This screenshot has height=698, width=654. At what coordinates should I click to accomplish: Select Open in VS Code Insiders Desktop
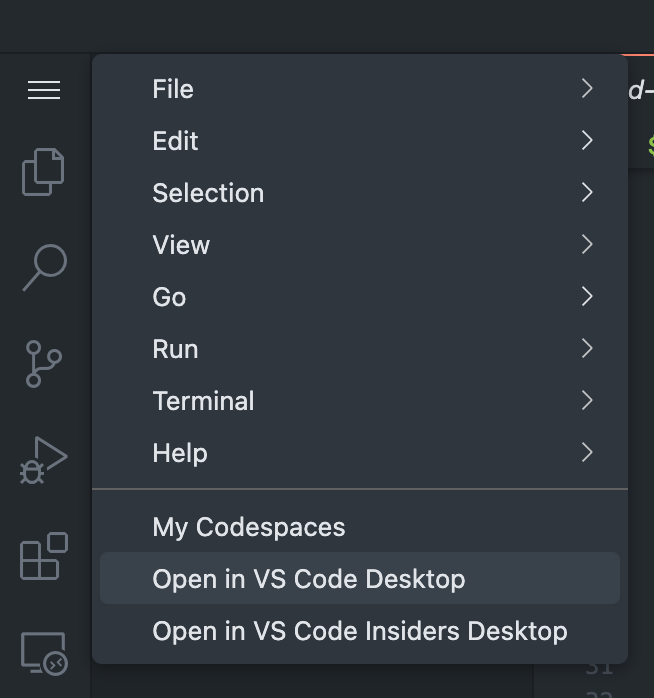point(360,631)
